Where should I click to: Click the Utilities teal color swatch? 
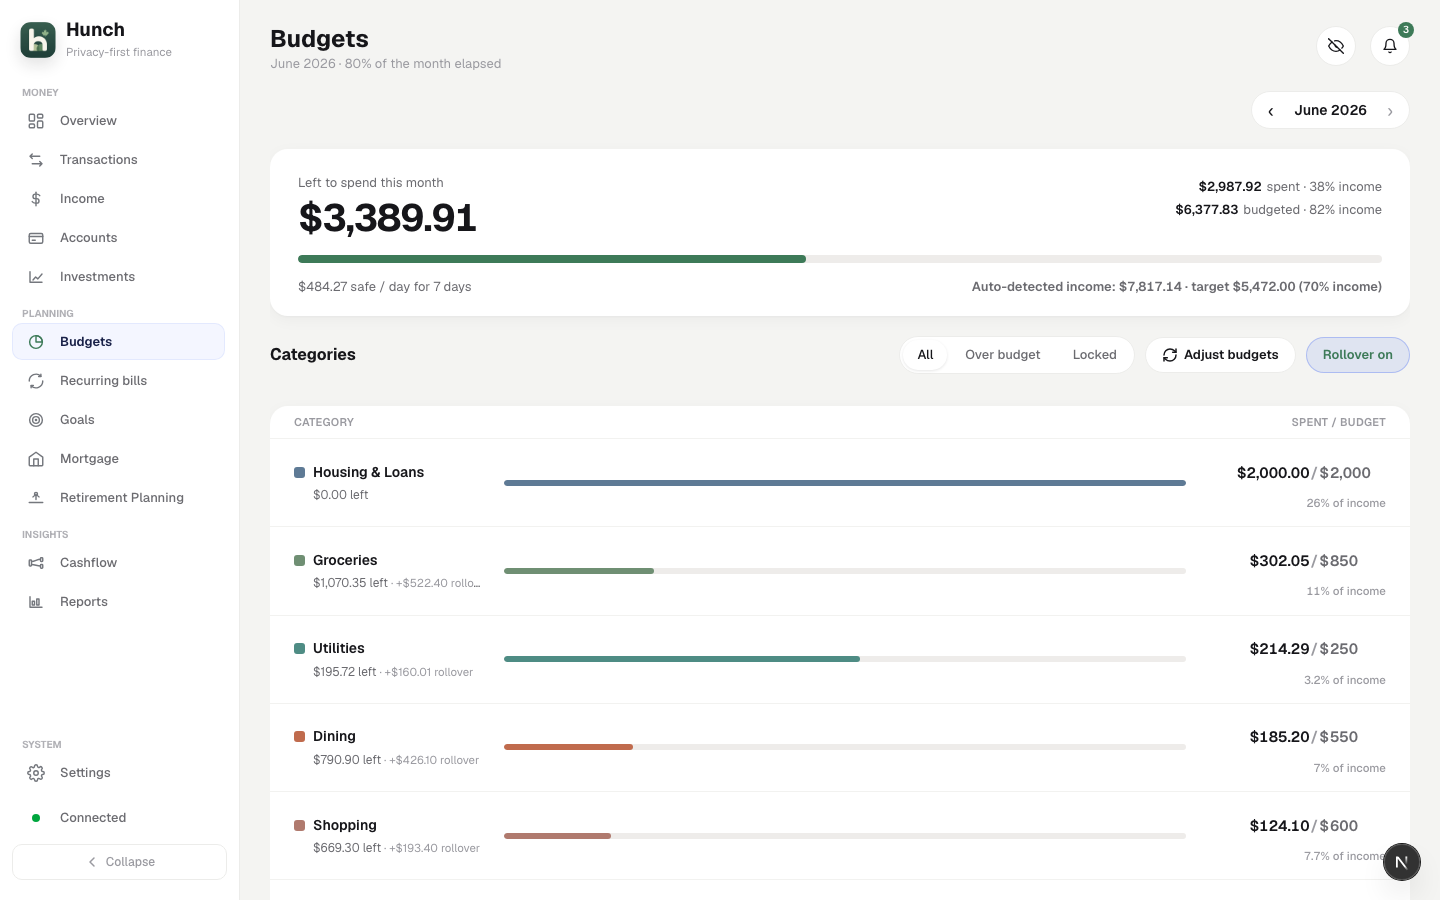pos(299,649)
